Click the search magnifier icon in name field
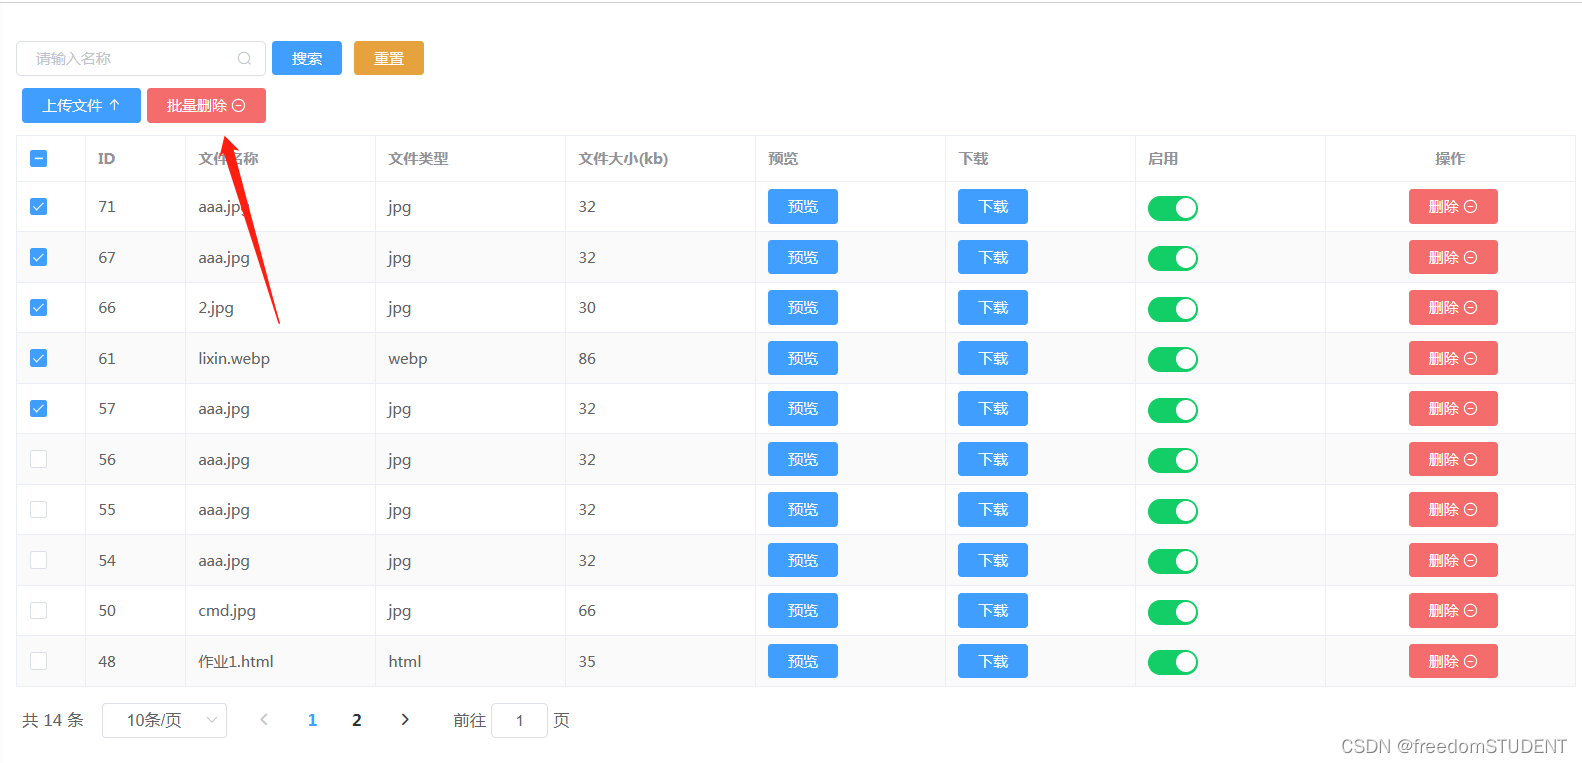 (x=244, y=59)
